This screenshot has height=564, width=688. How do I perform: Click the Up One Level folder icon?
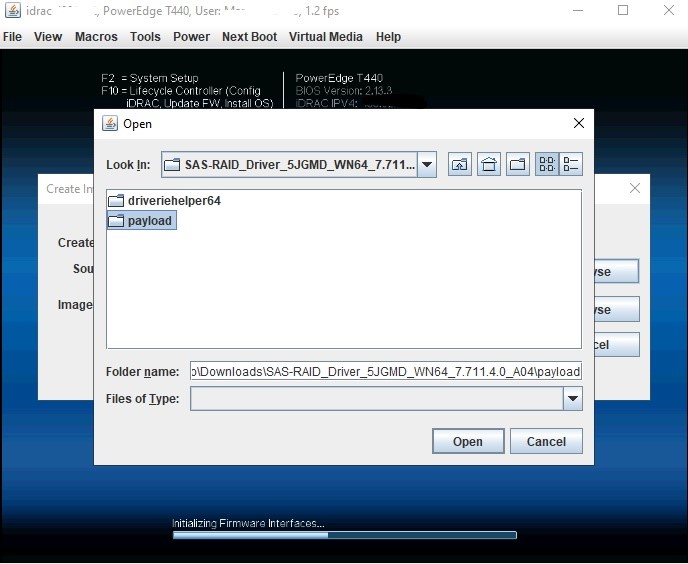(x=459, y=165)
